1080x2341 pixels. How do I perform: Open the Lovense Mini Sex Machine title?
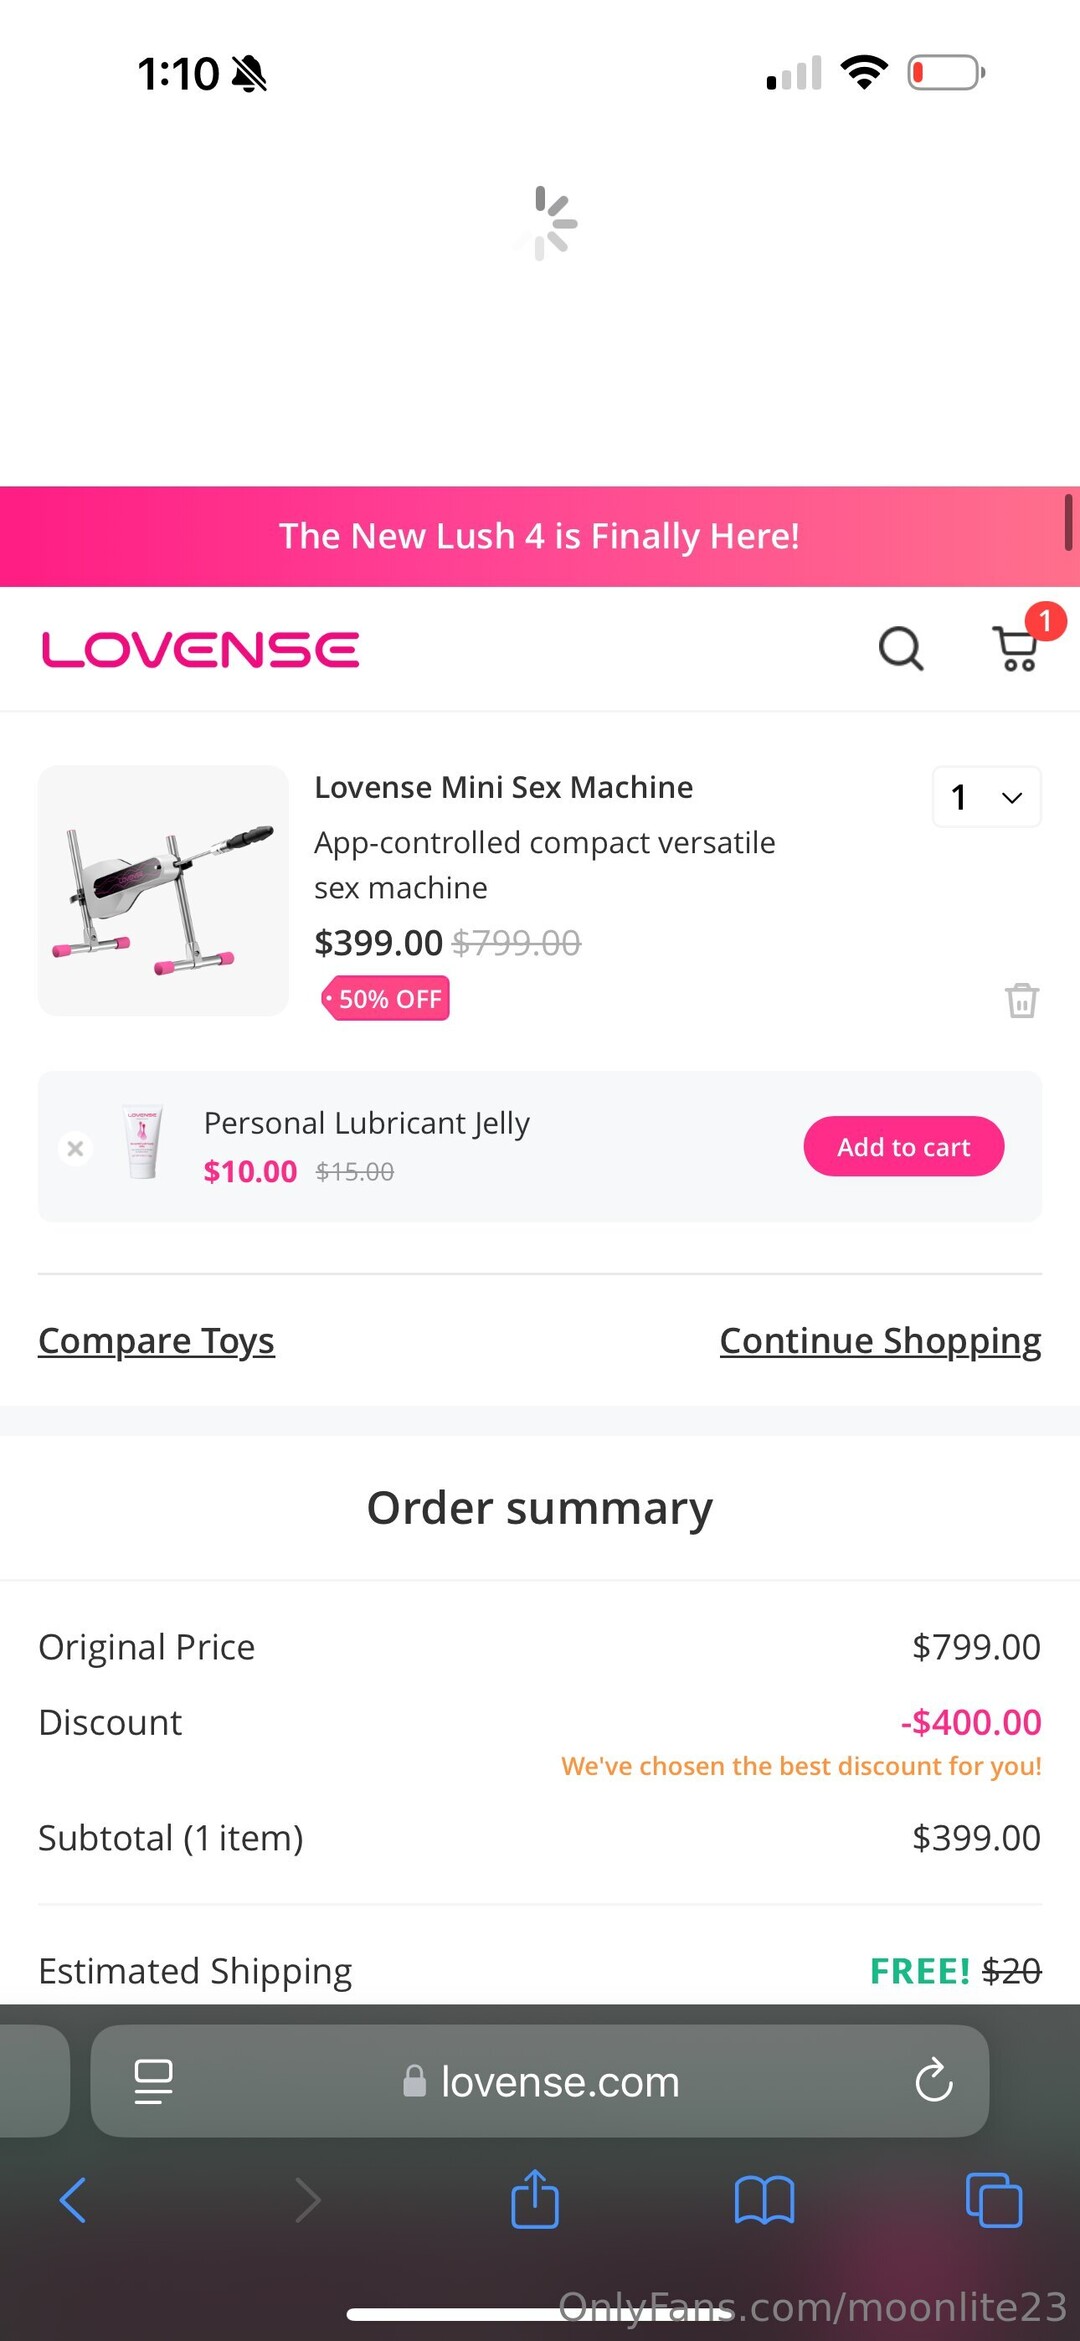(503, 788)
